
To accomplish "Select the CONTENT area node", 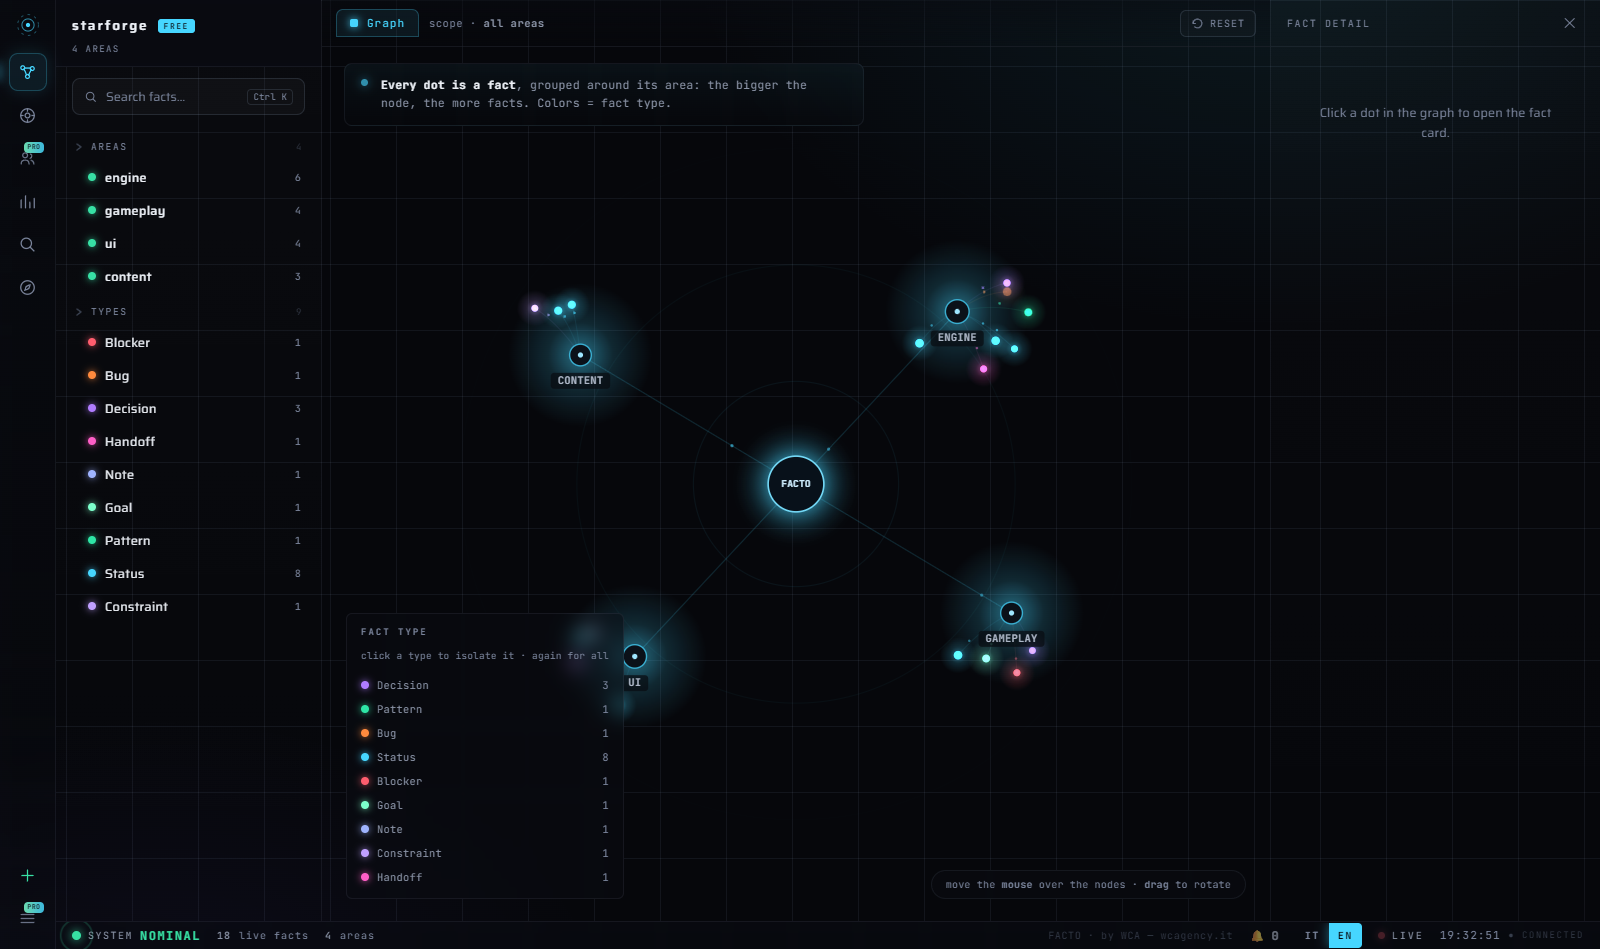I will click(x=580, y=355).
